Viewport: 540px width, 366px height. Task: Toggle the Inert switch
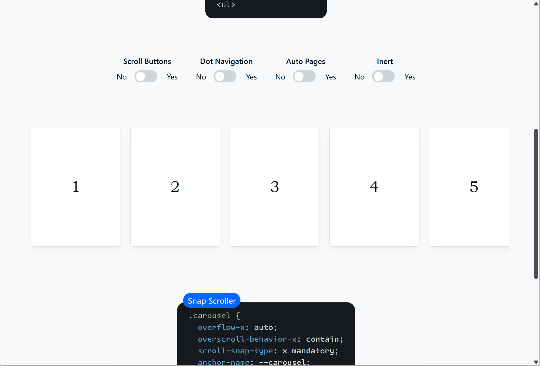click(x=384, y=76)
